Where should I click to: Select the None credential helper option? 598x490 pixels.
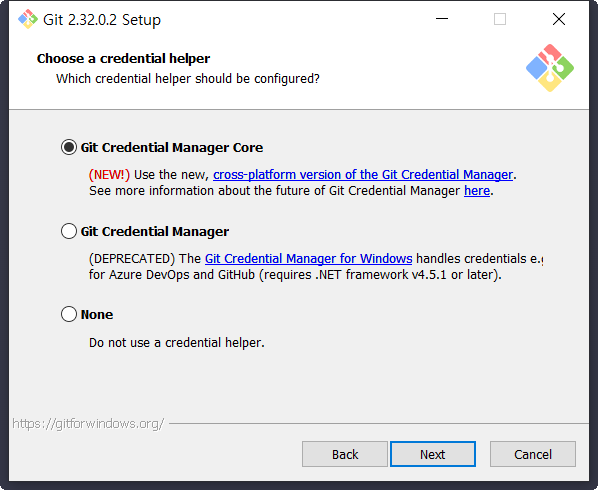point(69,314)
